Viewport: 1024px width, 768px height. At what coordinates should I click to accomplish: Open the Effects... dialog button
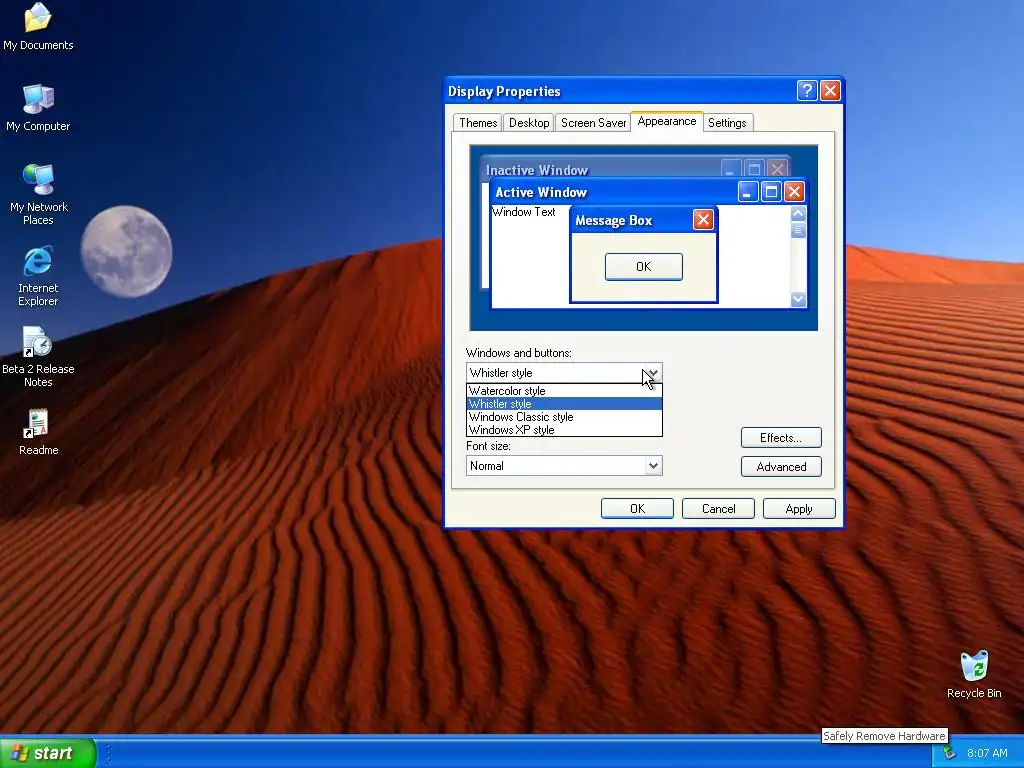781,438
